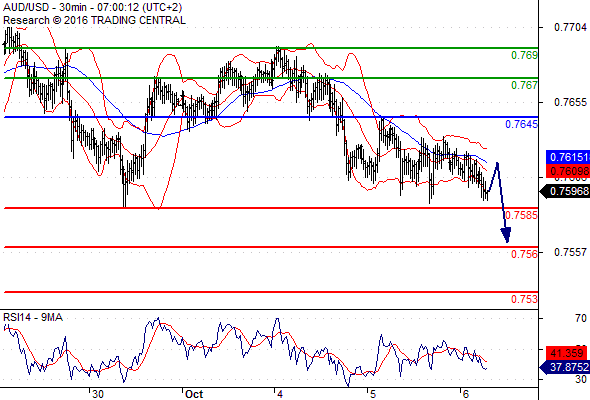Click the Trading Central research copyright text
Image resolution: width=590 pixels, height=400 pixels.
click(x=94, y=20)
